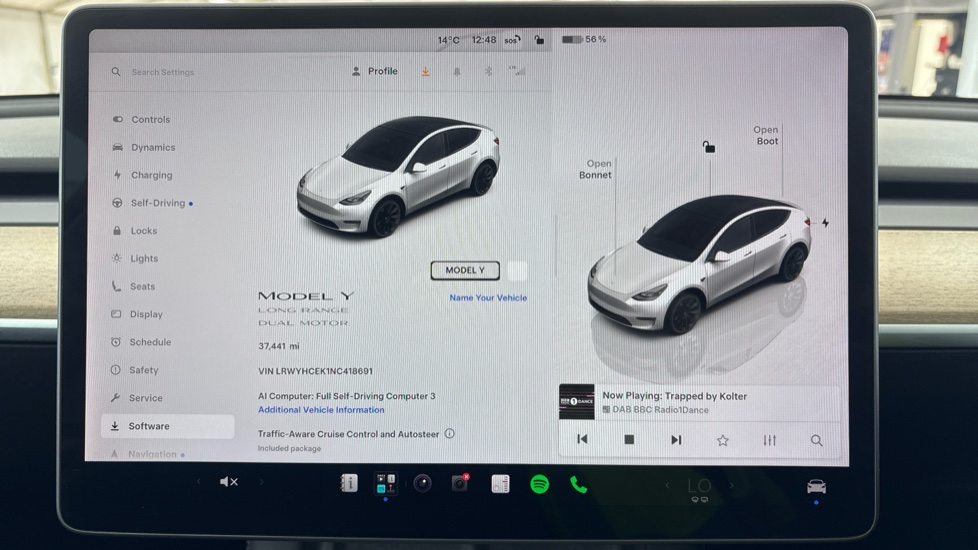This screenshot has width=978, height=550.
Task: Stop the media playback
Action: (x=629, y=440)
